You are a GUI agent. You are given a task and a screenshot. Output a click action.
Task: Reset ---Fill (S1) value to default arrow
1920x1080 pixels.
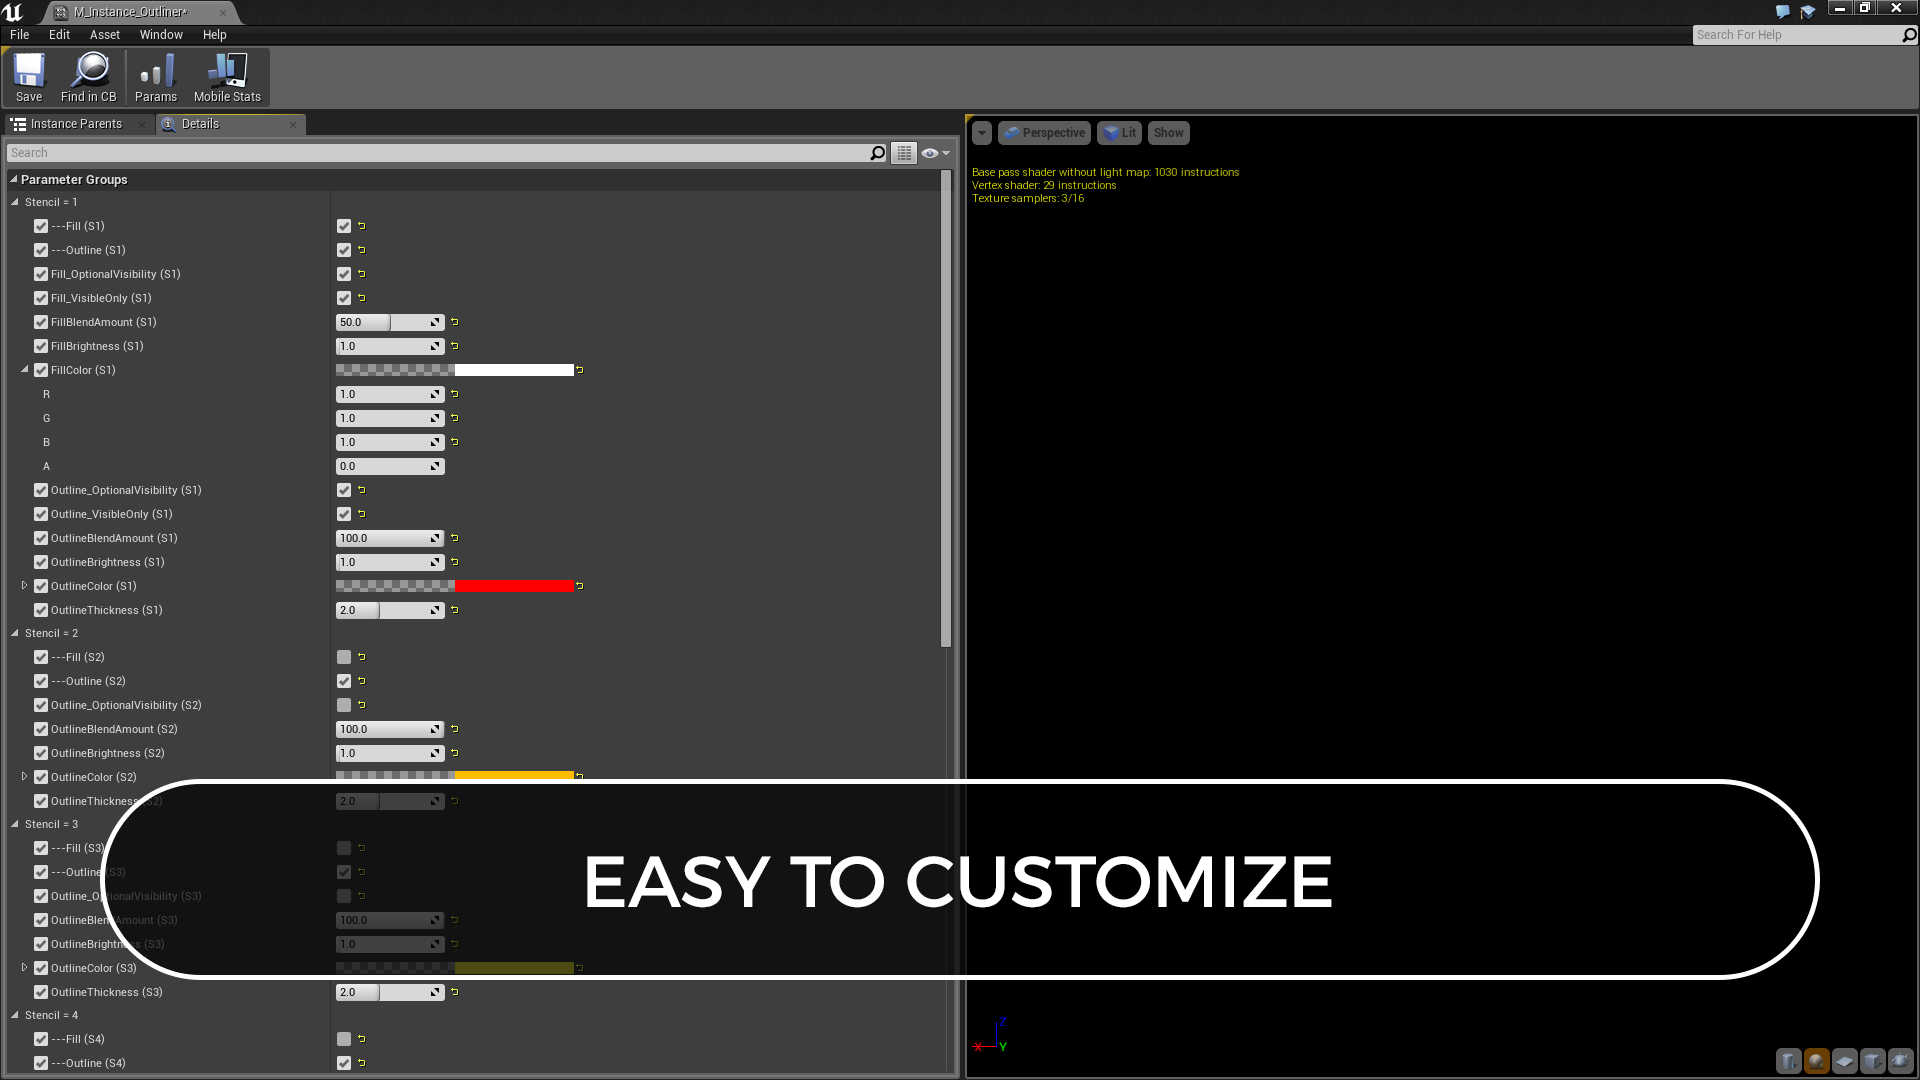tap(362, 226)
